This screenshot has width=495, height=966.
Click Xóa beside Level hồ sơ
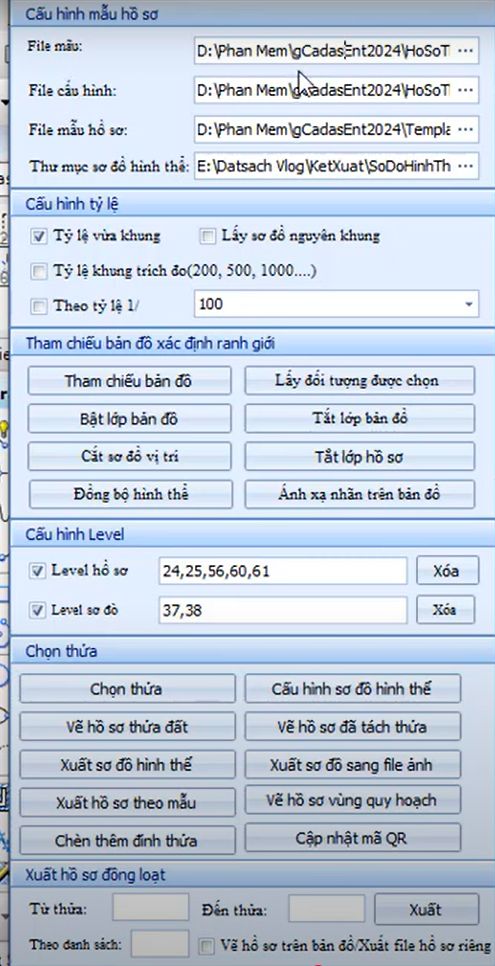pos(446,570)
